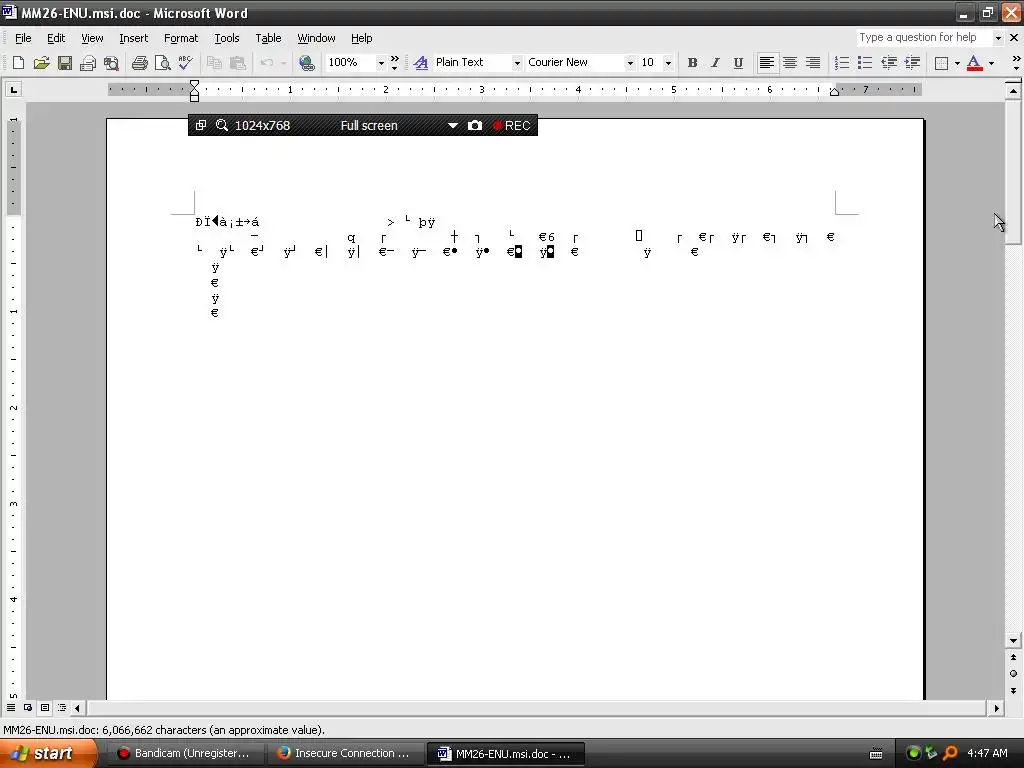The width and height of the screenshot is (1024, 768).
Task: Click MM26-ENU.msi.doc taskbar button
Action: pos(505,754)
